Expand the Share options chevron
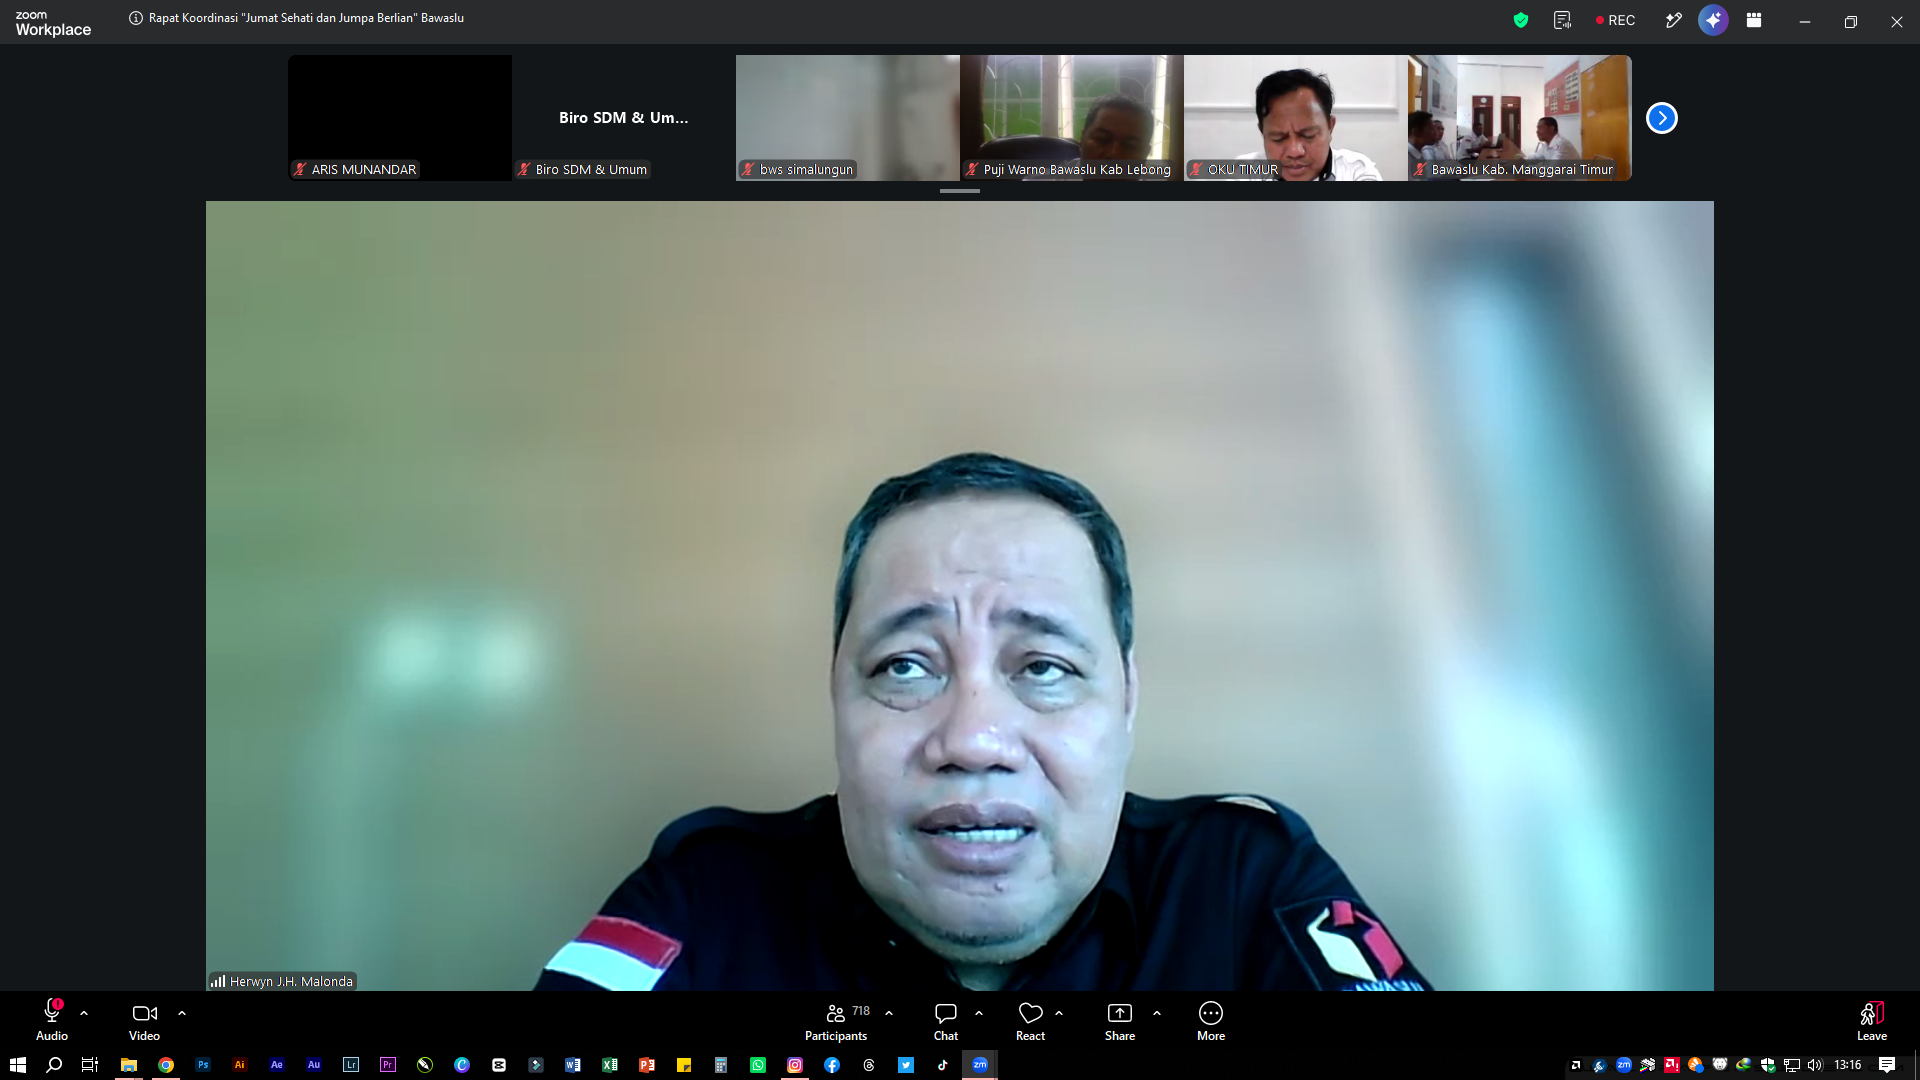The image size is (1920, 1080). [1157, 1013]
